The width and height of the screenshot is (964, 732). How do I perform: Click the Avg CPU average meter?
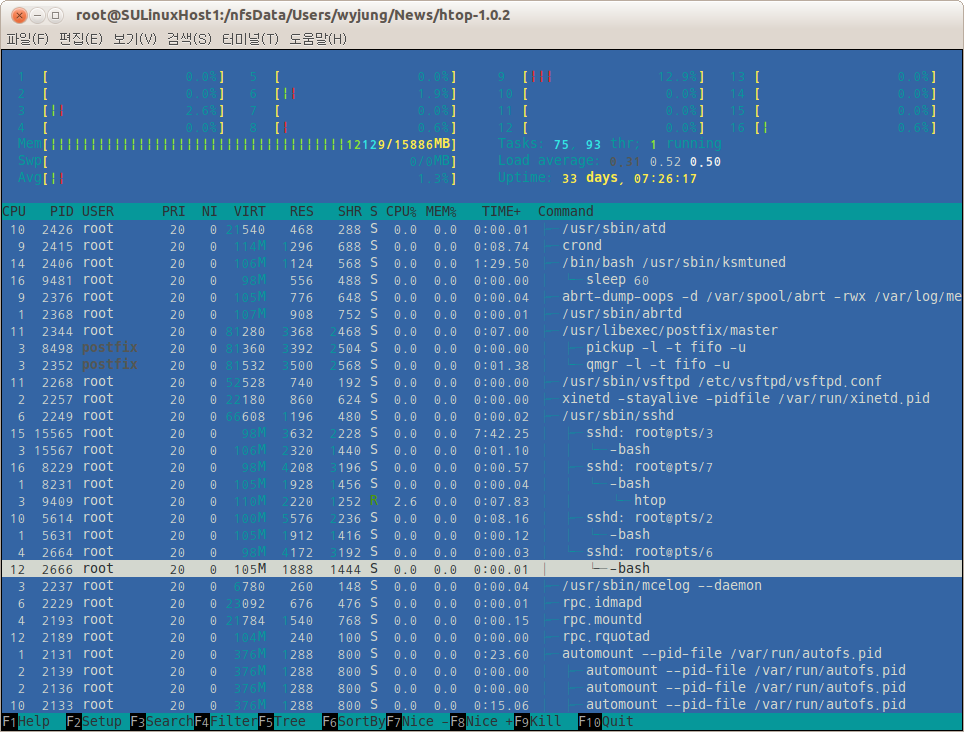coord(237,178)
